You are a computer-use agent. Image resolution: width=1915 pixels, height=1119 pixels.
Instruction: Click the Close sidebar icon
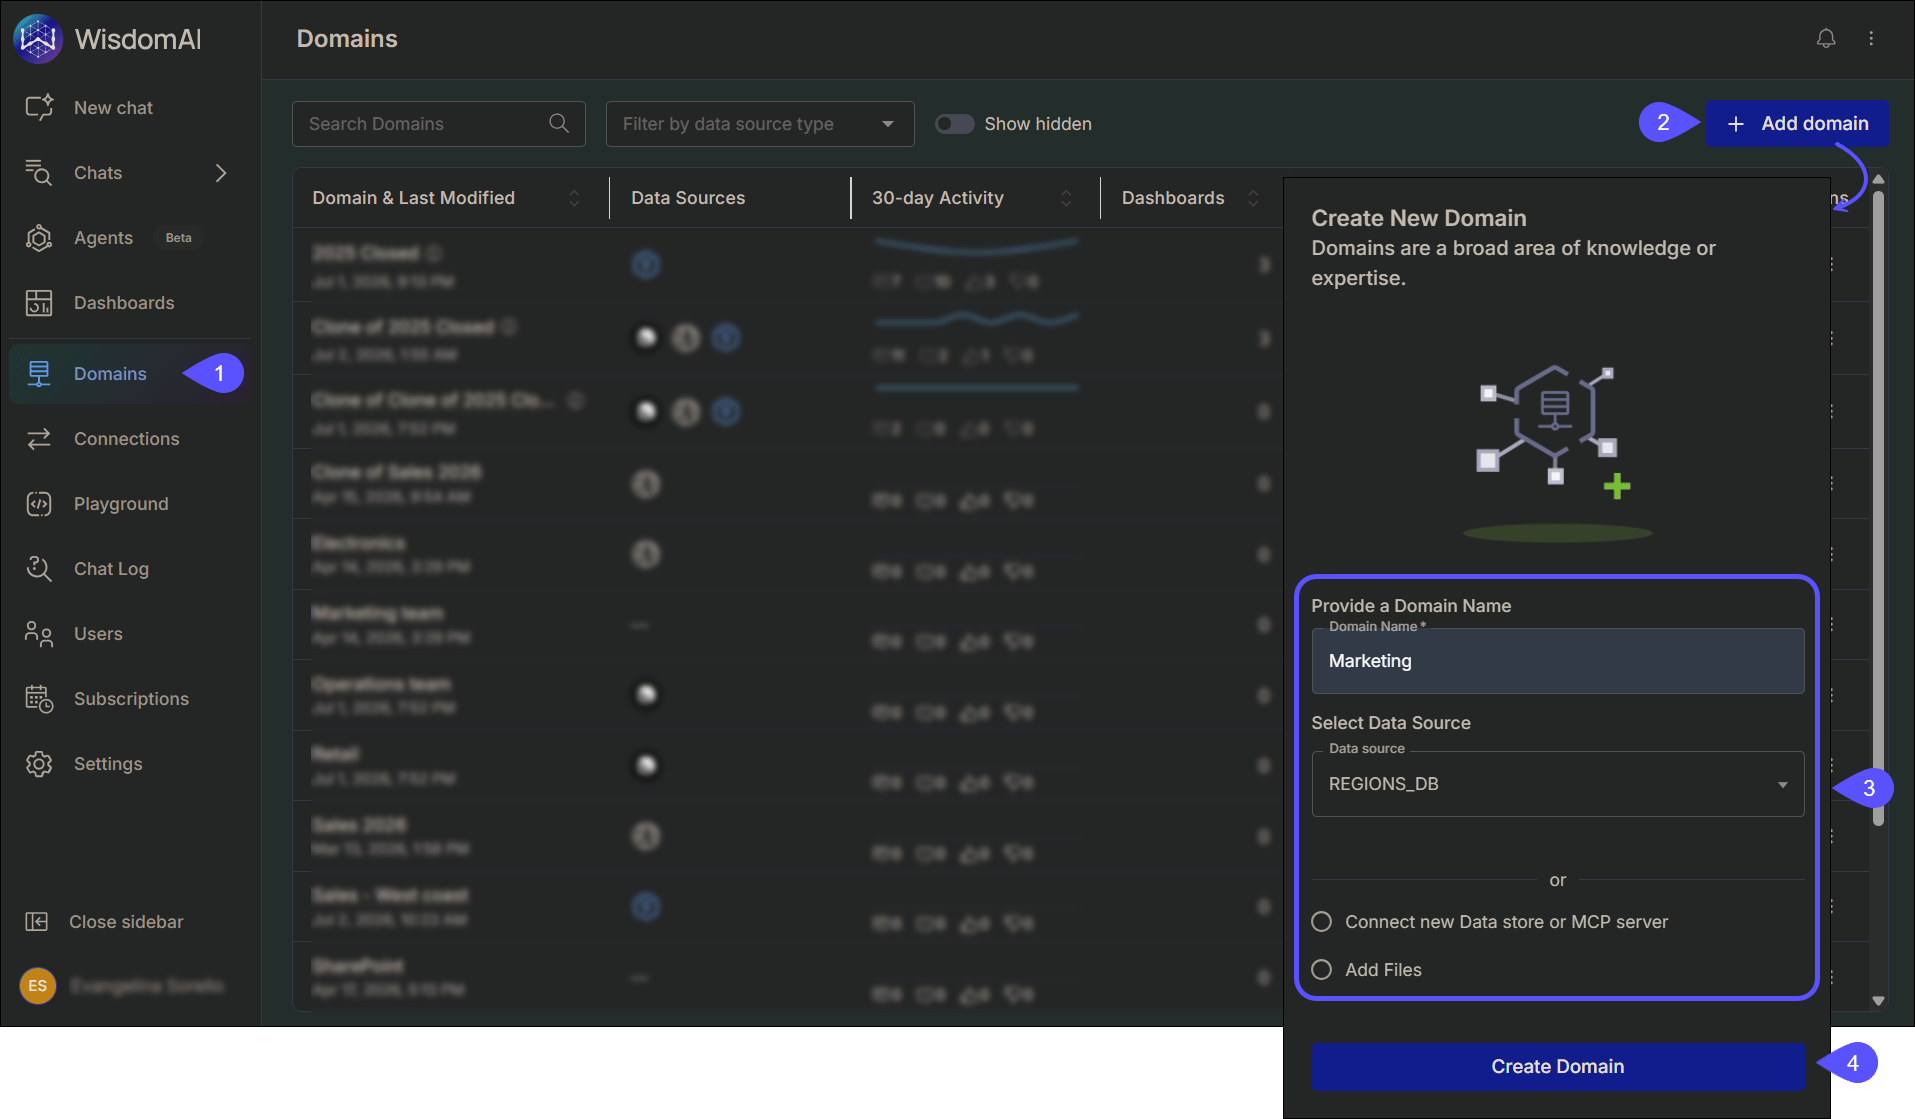click(x=37, y=921)
